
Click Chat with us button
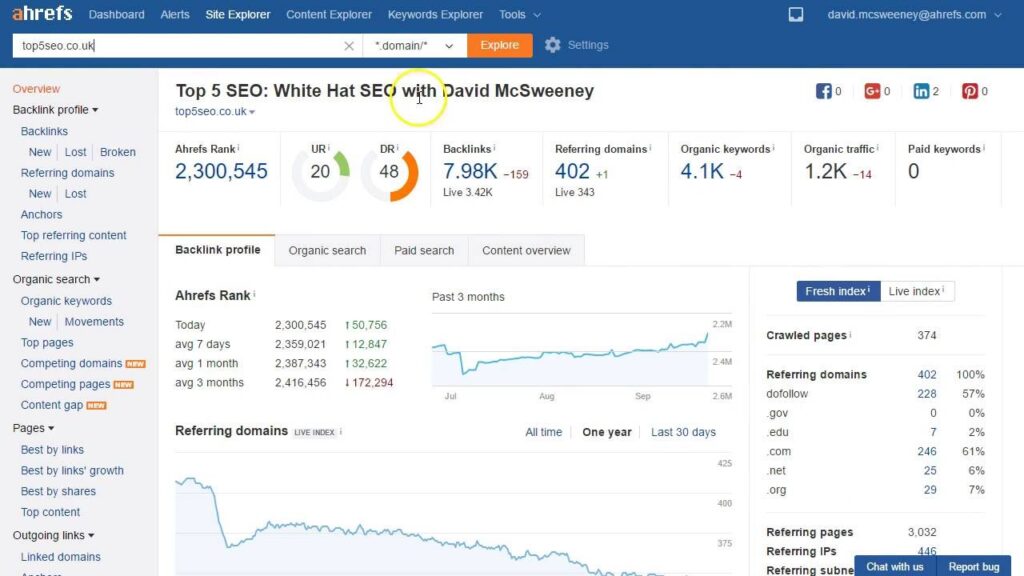pos(895,566)
